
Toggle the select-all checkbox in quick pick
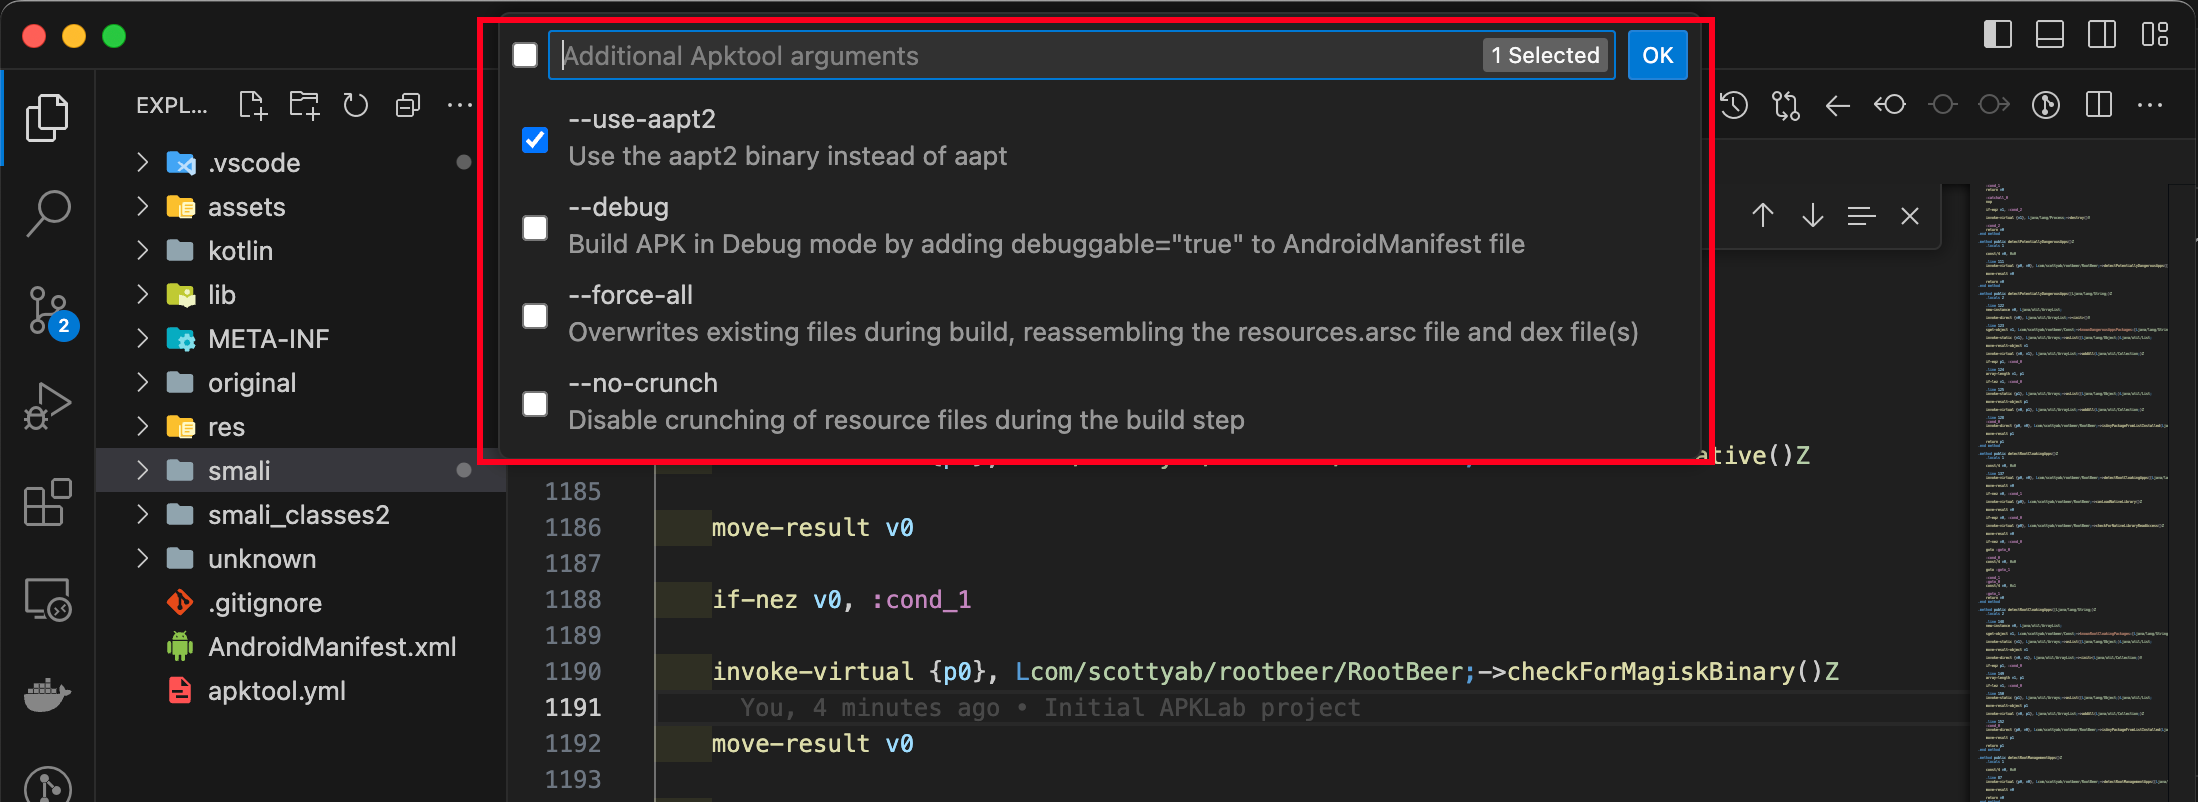pos(525,55)
